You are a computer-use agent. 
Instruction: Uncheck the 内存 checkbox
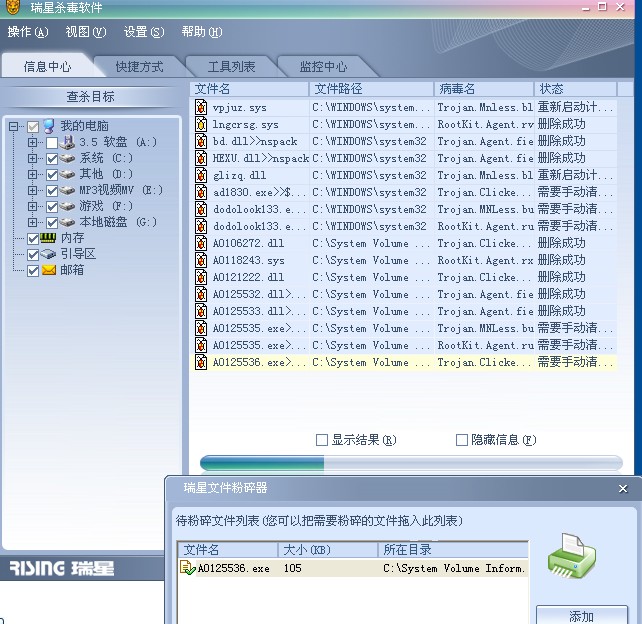pyautogui.click(x=33, y=239)
